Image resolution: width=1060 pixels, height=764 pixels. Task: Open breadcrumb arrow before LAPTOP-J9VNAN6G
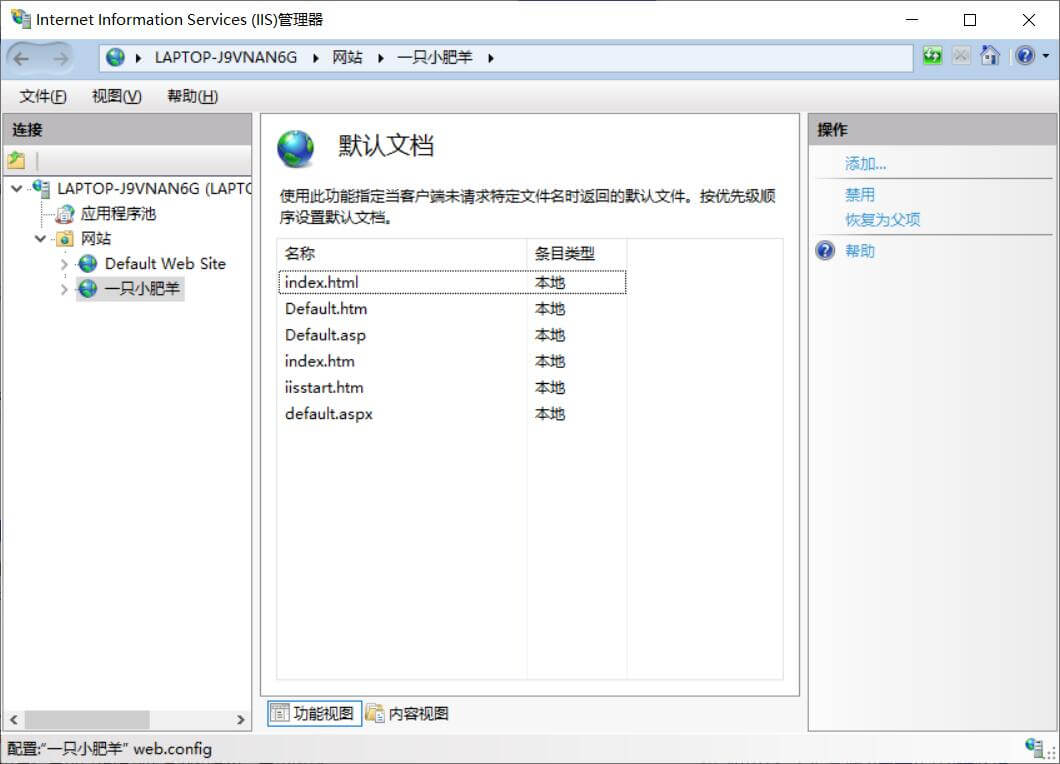point(139,58)
